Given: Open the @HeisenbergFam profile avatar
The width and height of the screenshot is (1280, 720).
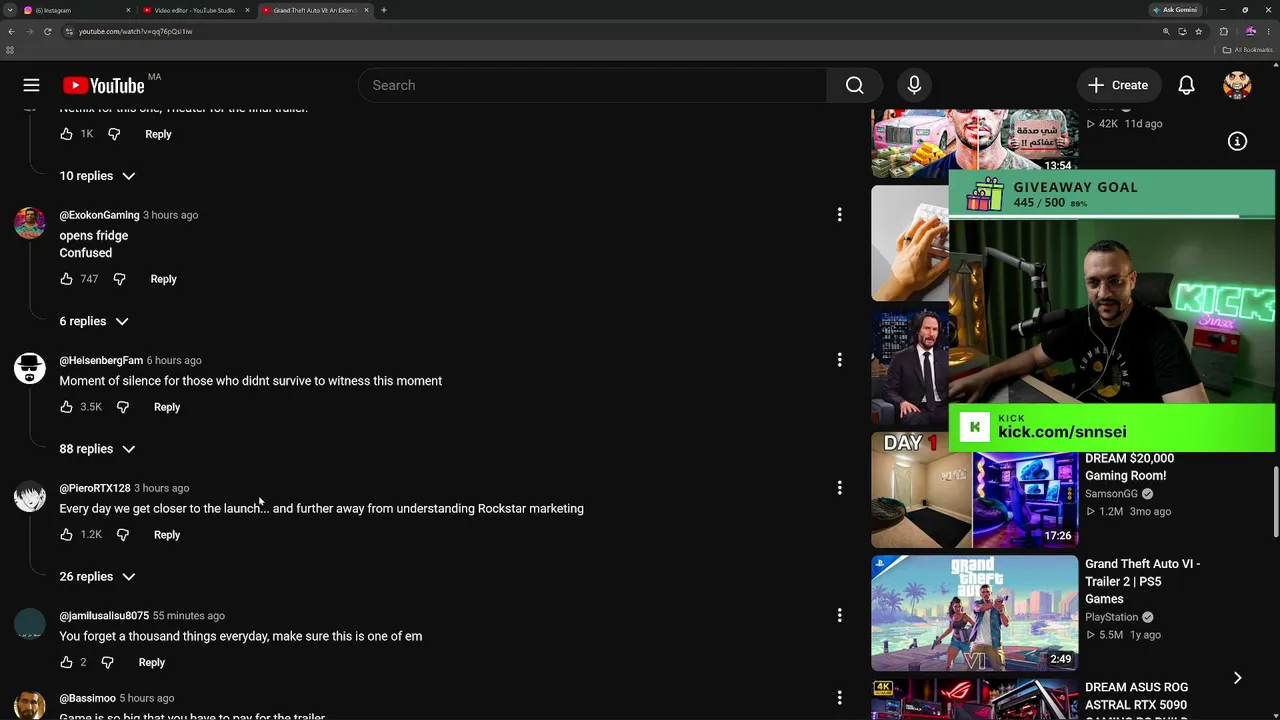Looking at the screenshot, I should tap(30, 368).
